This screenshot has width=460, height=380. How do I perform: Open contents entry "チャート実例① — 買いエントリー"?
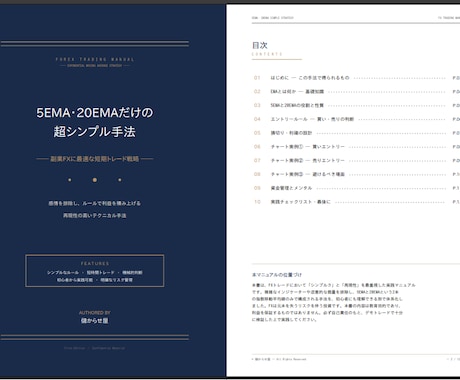tap(307, 147)
